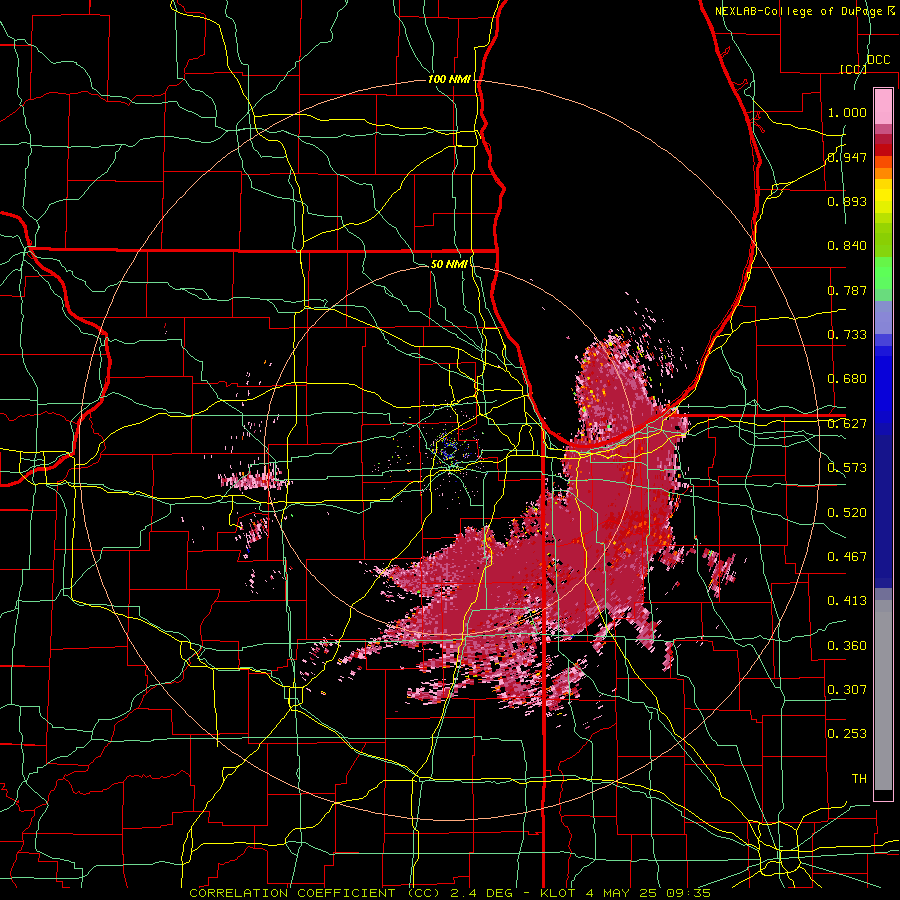Click the 0.840 color scale label

tap(847, 246)
